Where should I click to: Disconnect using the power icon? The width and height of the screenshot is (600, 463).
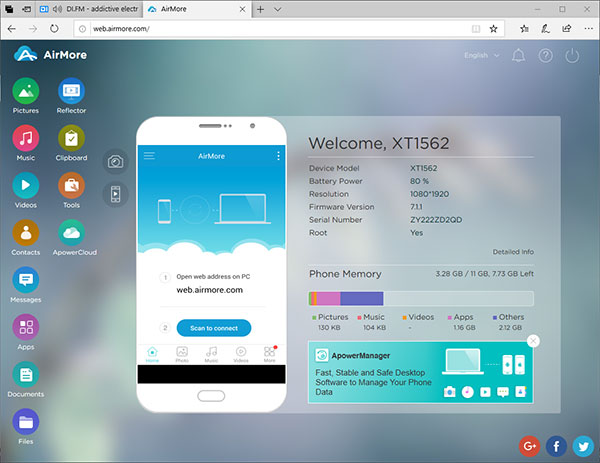[572, 56]
